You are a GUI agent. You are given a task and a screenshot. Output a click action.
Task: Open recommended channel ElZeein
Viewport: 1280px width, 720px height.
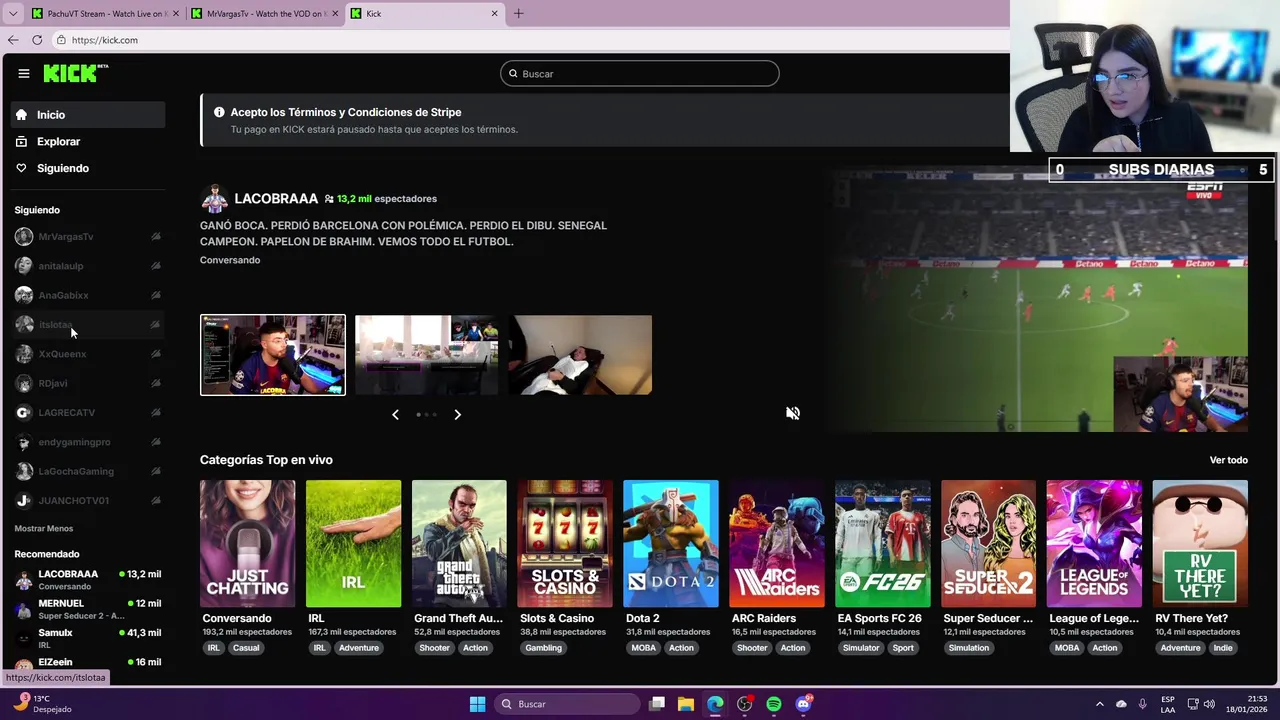[88, 664]
